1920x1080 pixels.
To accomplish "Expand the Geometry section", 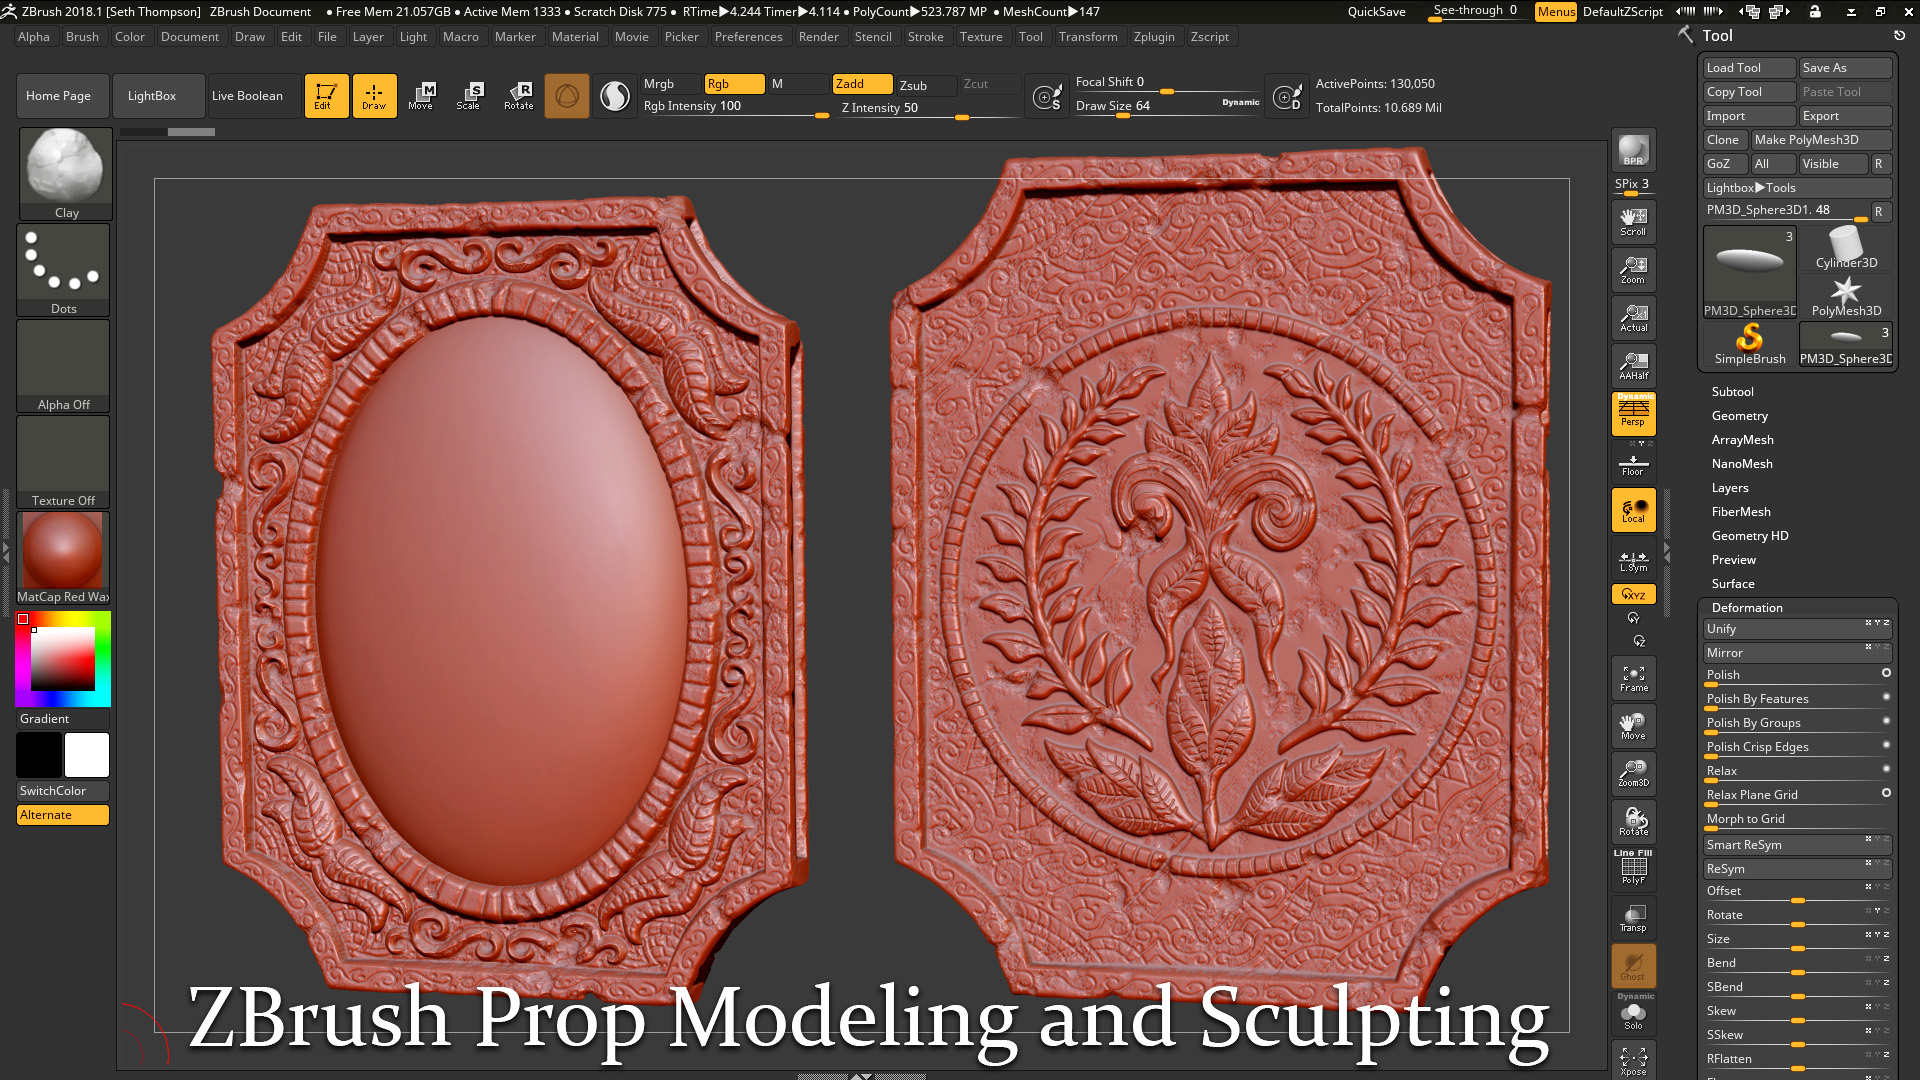I will coord(1739,416).
